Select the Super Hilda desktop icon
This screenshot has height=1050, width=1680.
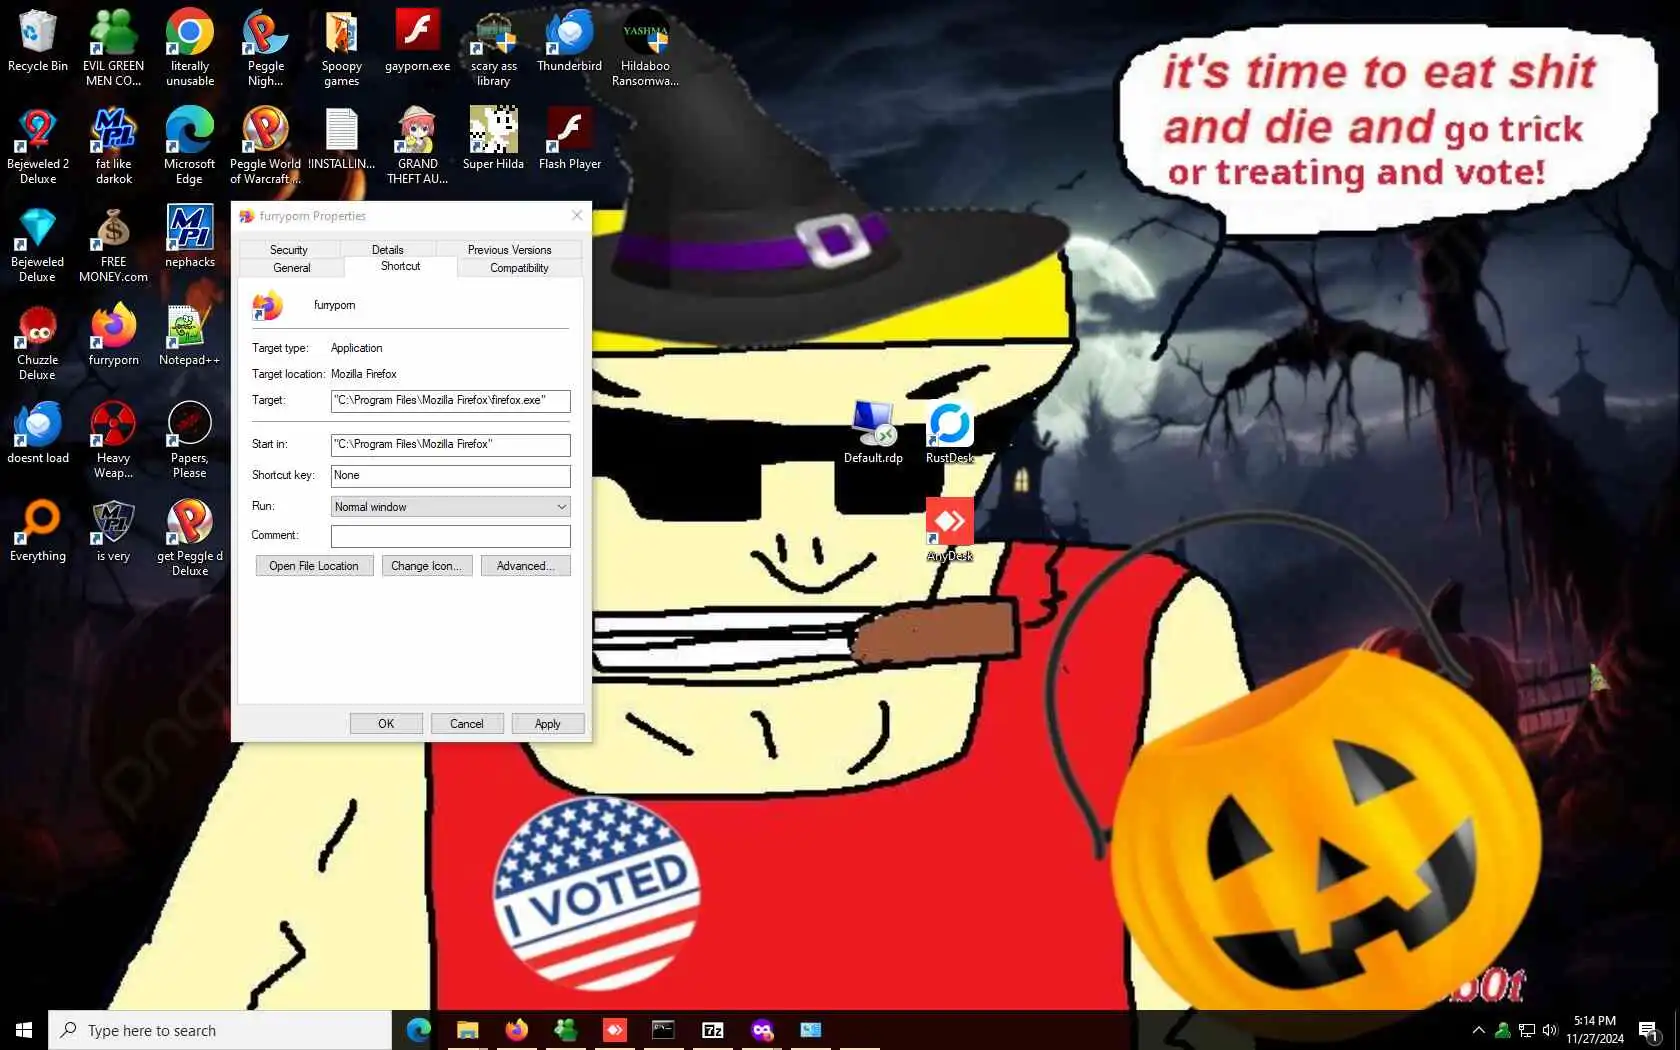(x=494, y=140)
